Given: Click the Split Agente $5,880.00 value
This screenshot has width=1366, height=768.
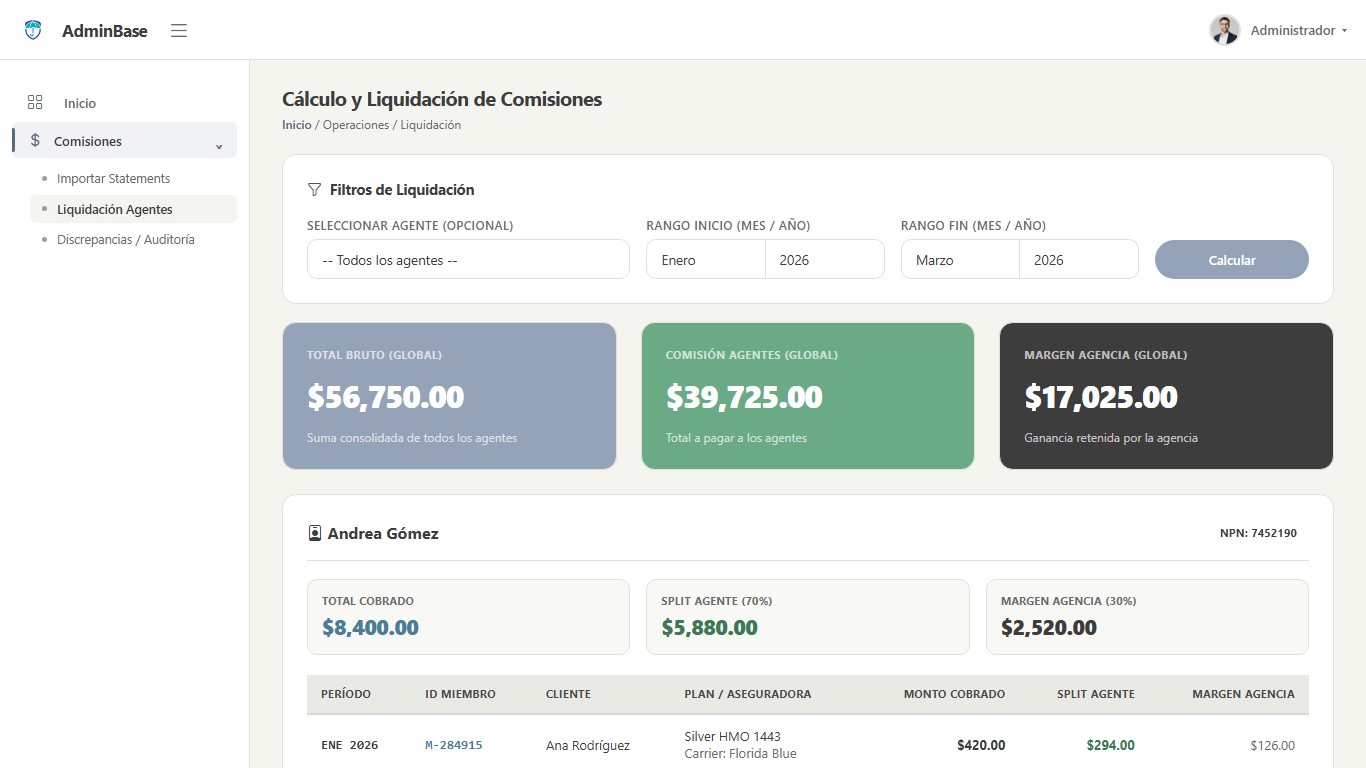Looking at the screenshot, I should [x=709, y=628].
